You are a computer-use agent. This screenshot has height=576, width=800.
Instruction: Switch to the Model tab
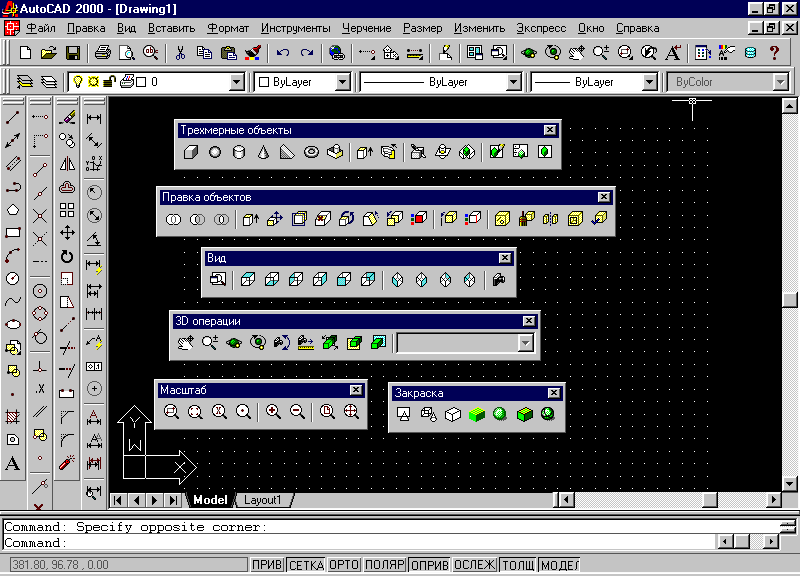[x=210, y=500]
